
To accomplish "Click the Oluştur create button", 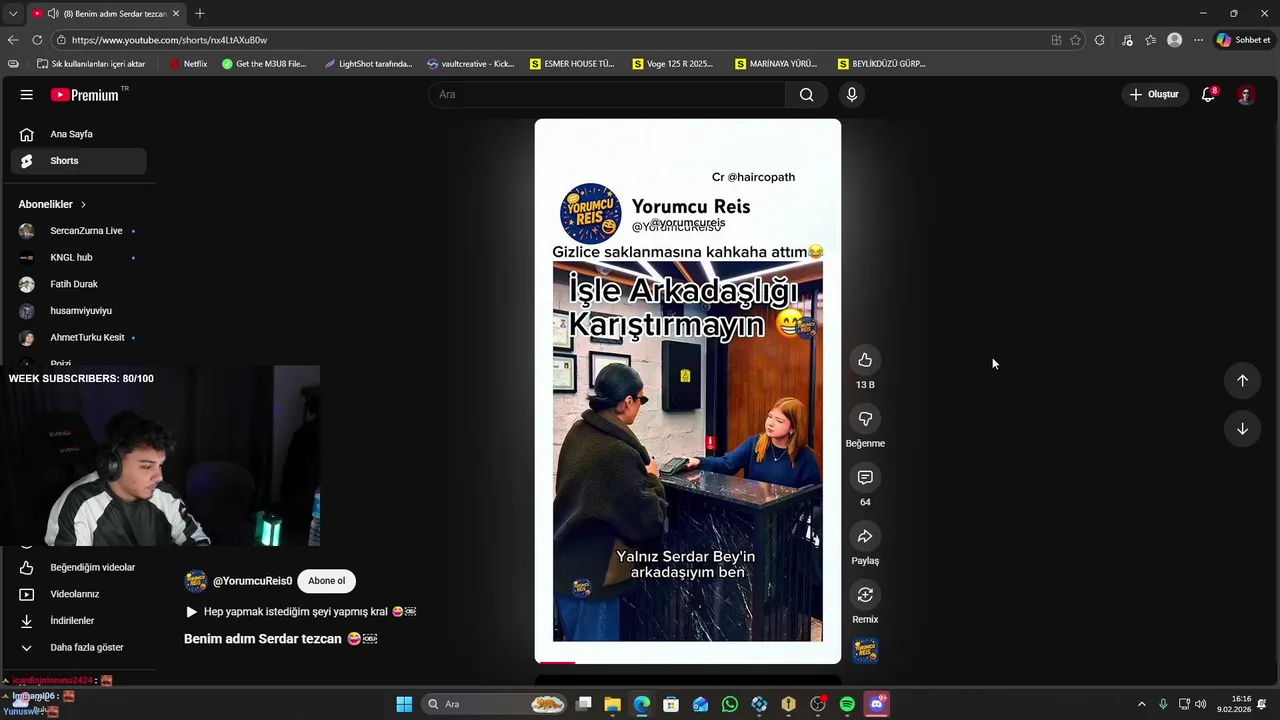I will click(x=1154, y=94).
